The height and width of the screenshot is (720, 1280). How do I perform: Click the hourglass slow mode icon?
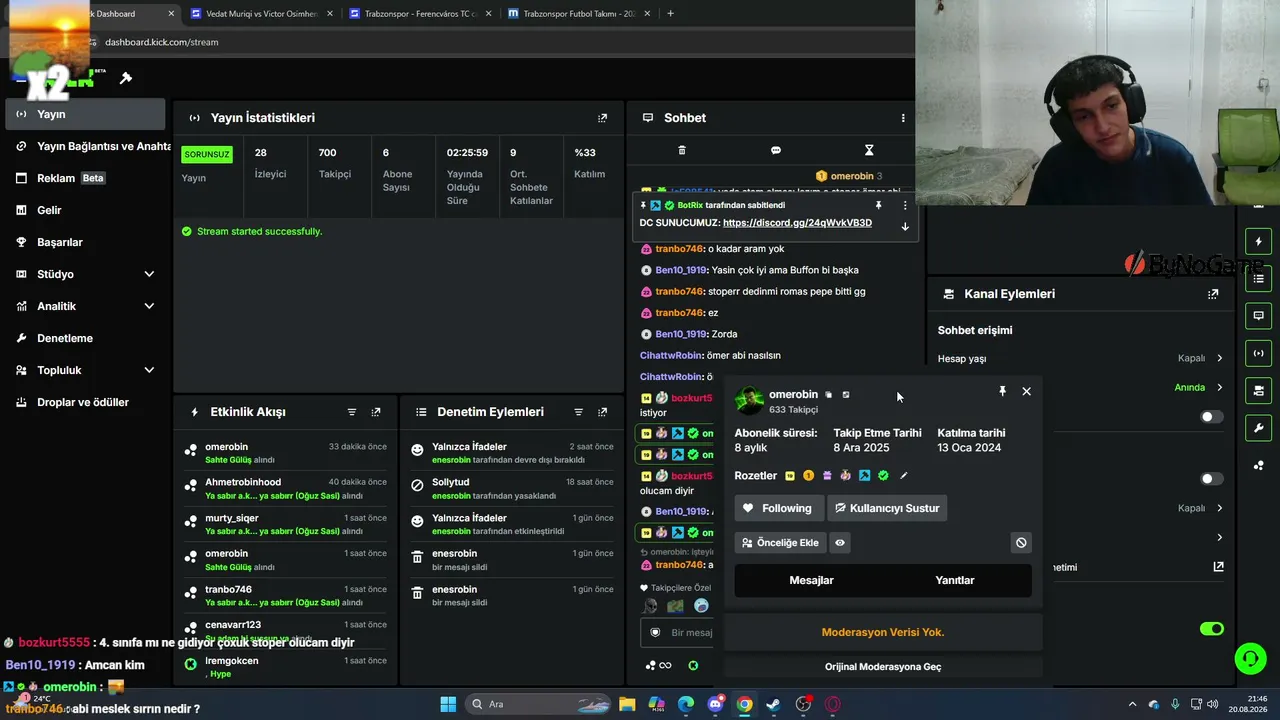pyautogui.click(x=869, y=150)
